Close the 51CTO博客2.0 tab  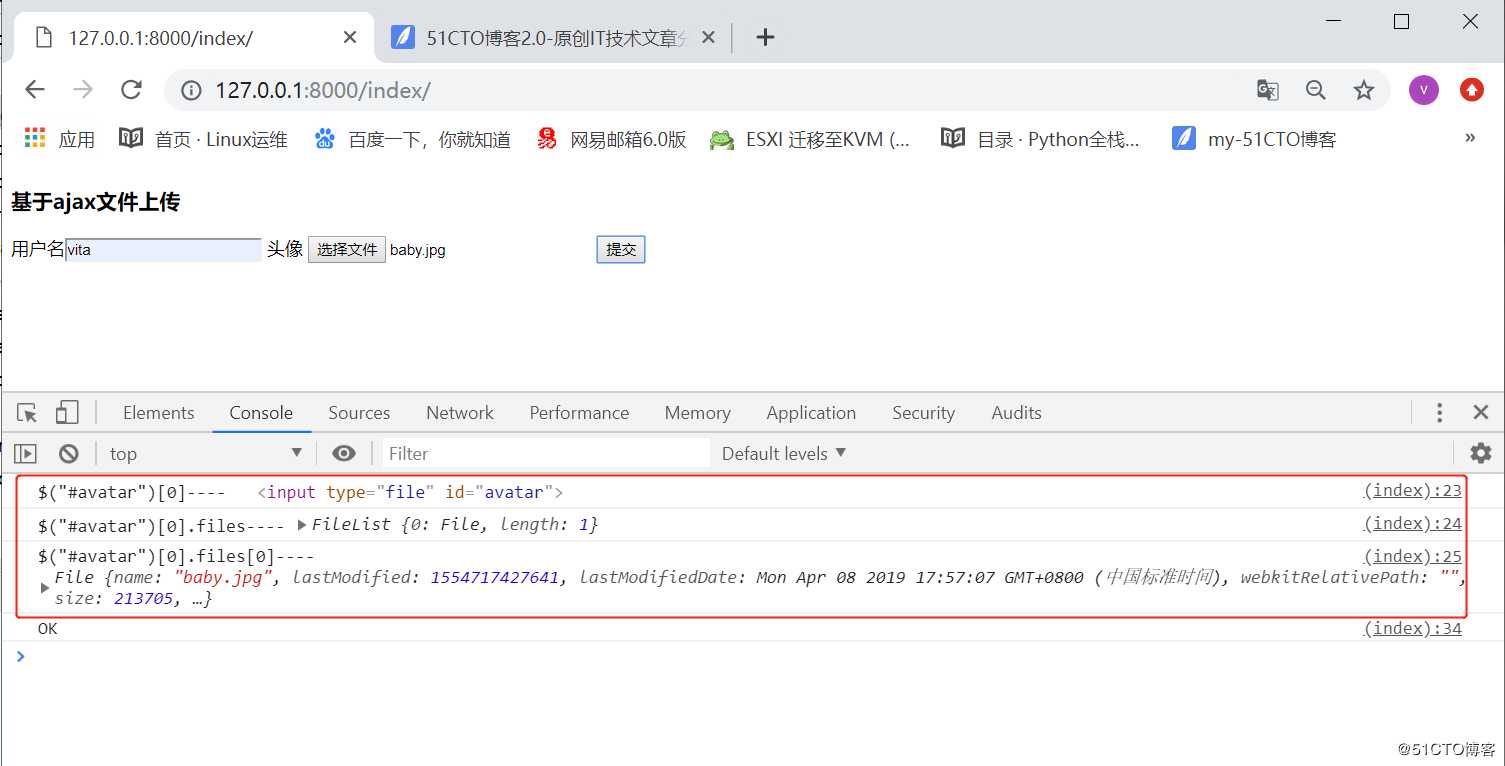(708, 37)
